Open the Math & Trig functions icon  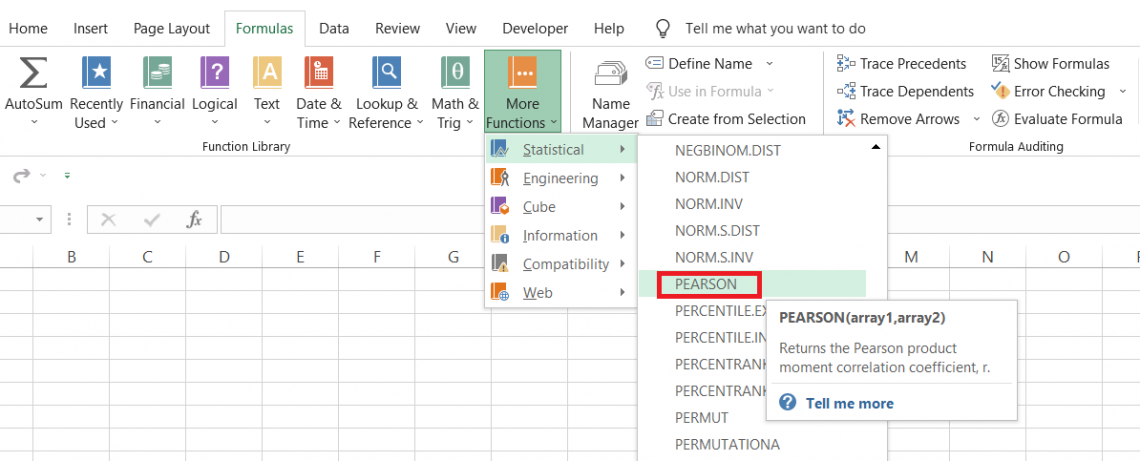tap(455, 73)
